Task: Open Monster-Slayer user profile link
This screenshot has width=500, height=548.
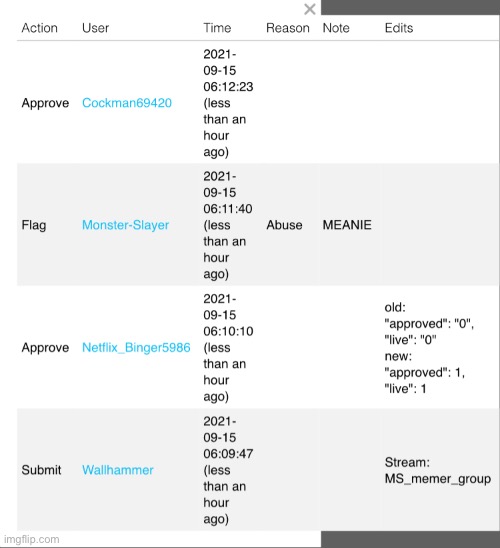Action: click(125, 225)
